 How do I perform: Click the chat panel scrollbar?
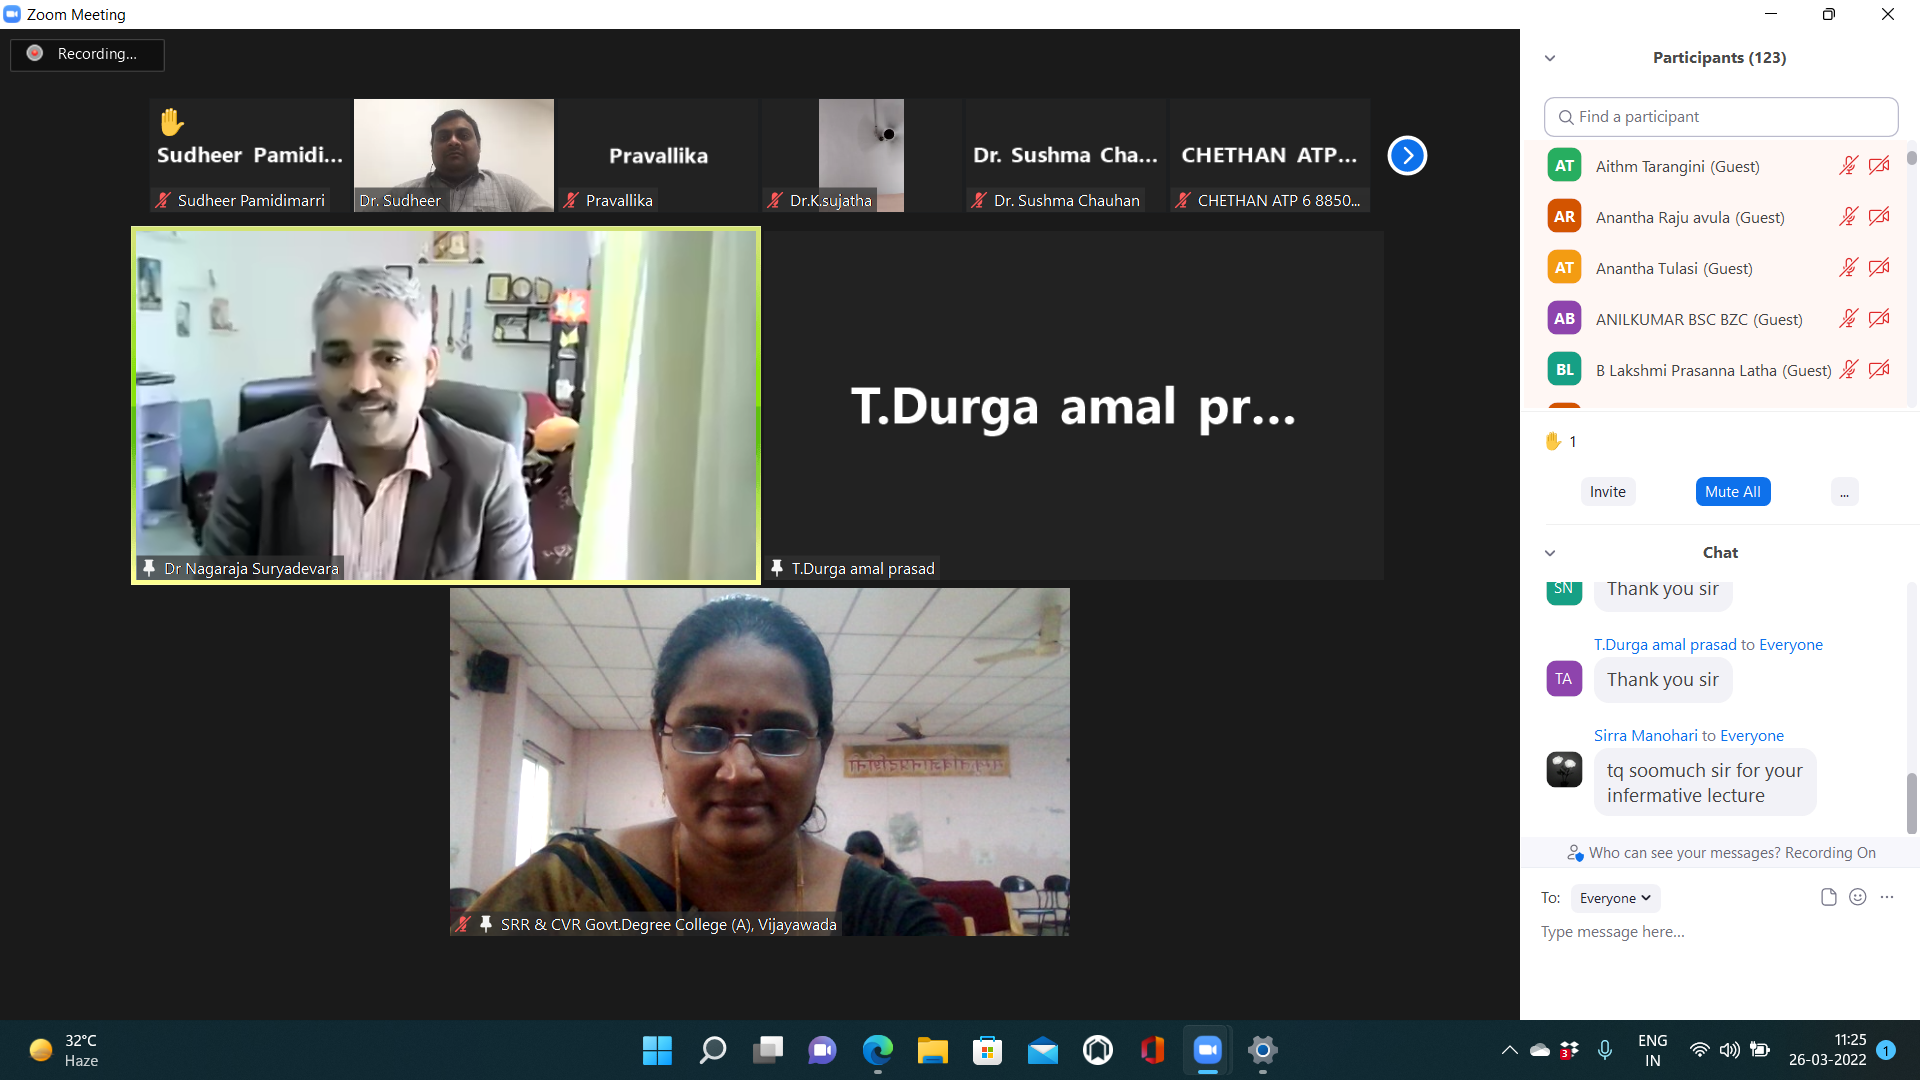point(1911,802)
